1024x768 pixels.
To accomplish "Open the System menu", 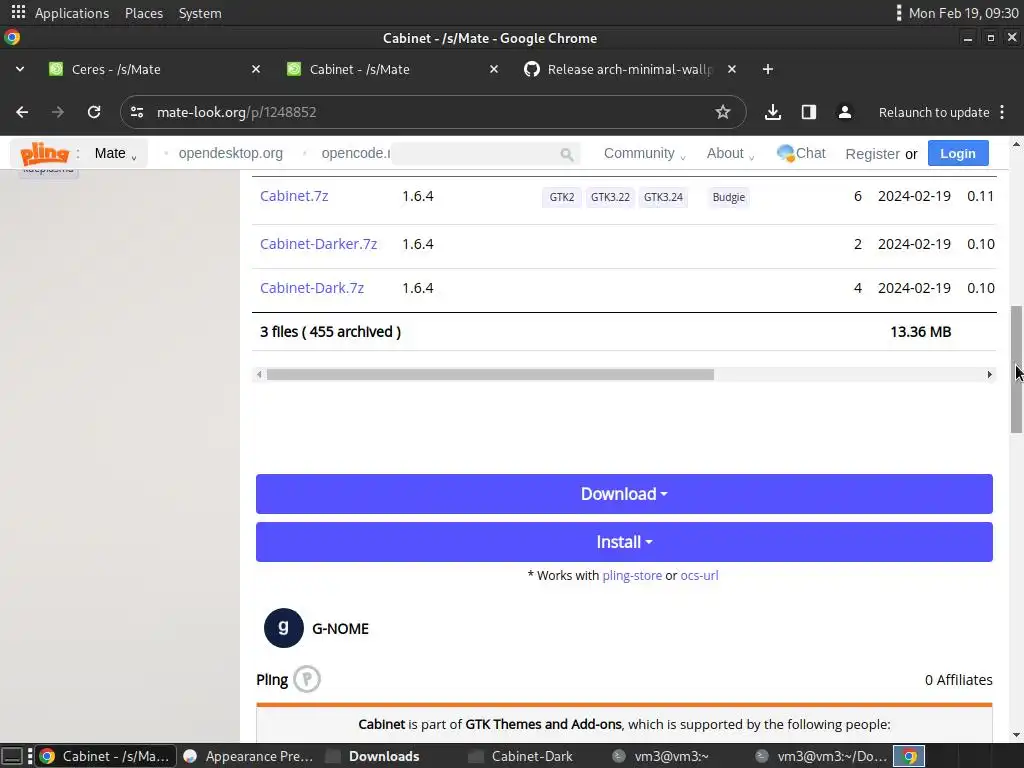I will (x=200, y=13).
